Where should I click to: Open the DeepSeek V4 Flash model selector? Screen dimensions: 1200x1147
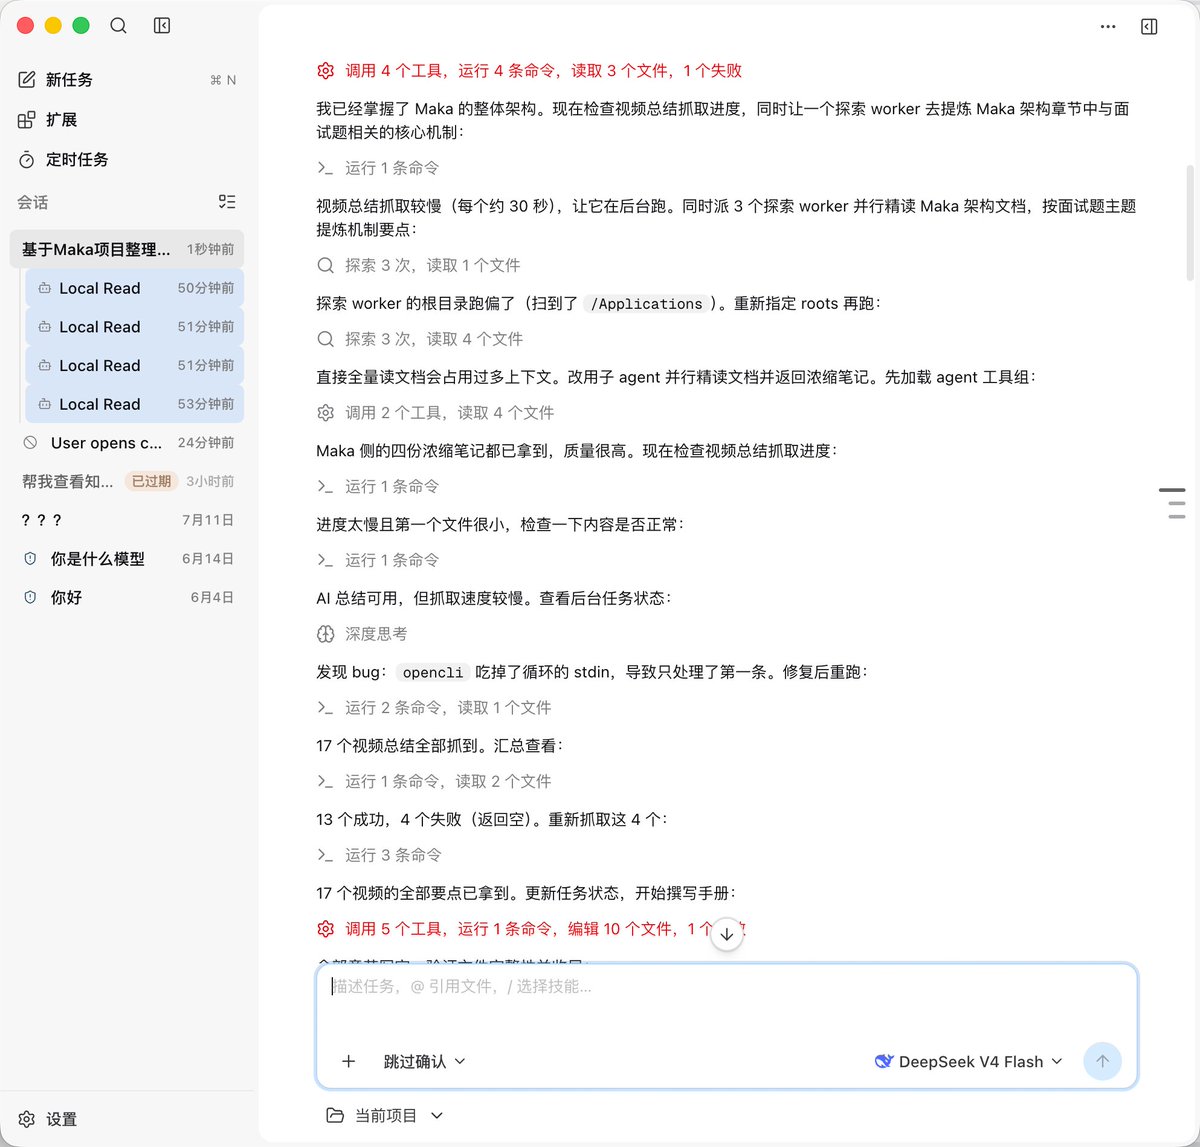click(968, 1061)
